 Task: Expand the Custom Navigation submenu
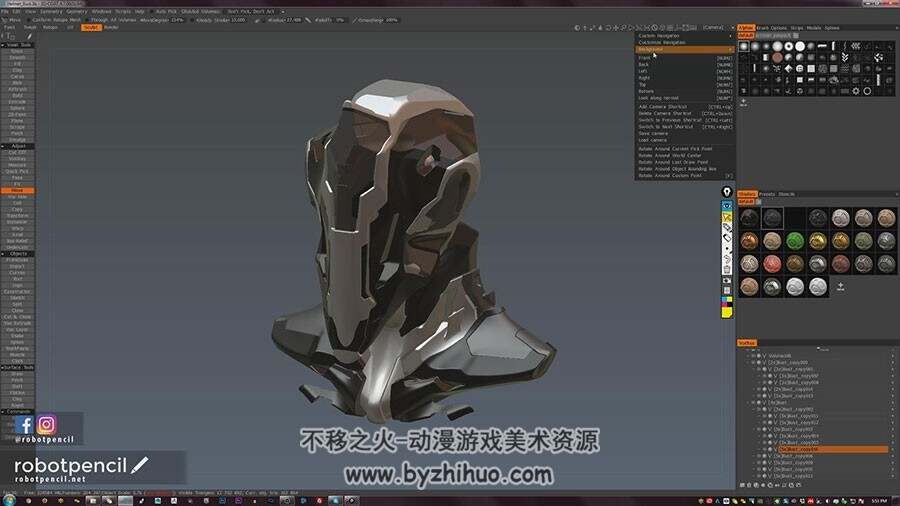685,36
